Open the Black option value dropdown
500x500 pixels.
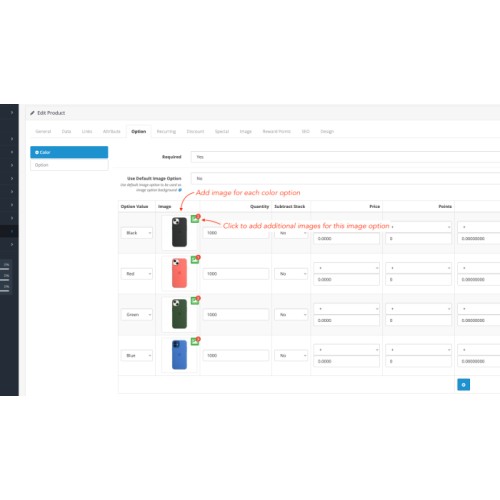point(137,233)
